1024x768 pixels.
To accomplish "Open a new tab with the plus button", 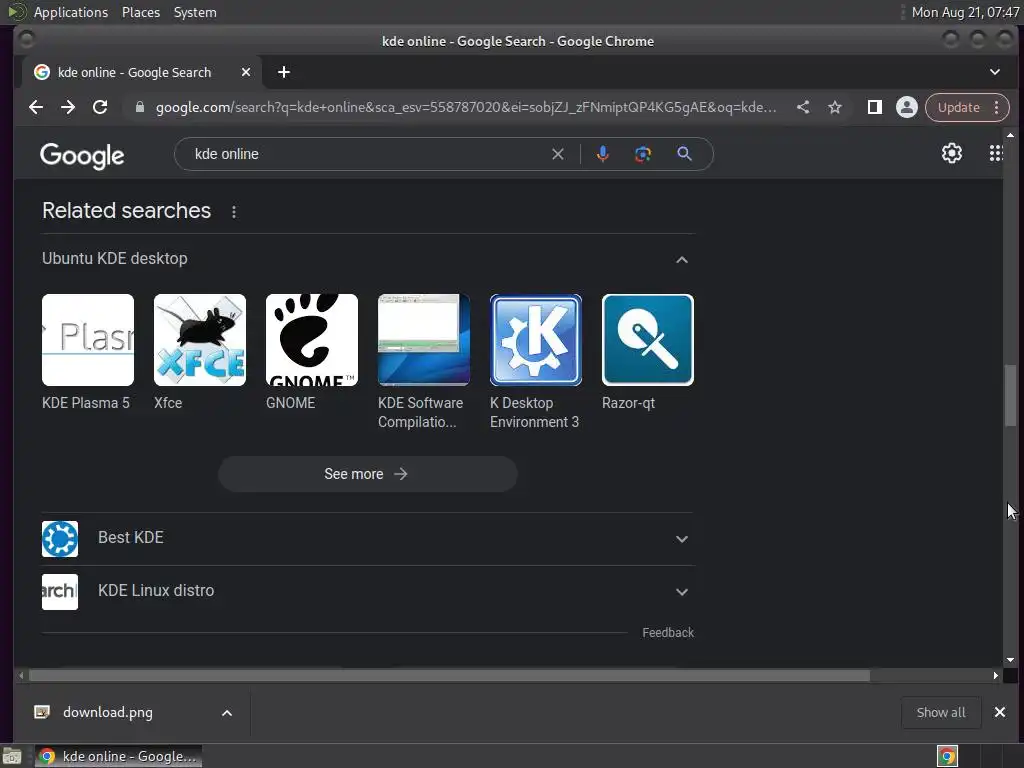I will tap(283, 72).
